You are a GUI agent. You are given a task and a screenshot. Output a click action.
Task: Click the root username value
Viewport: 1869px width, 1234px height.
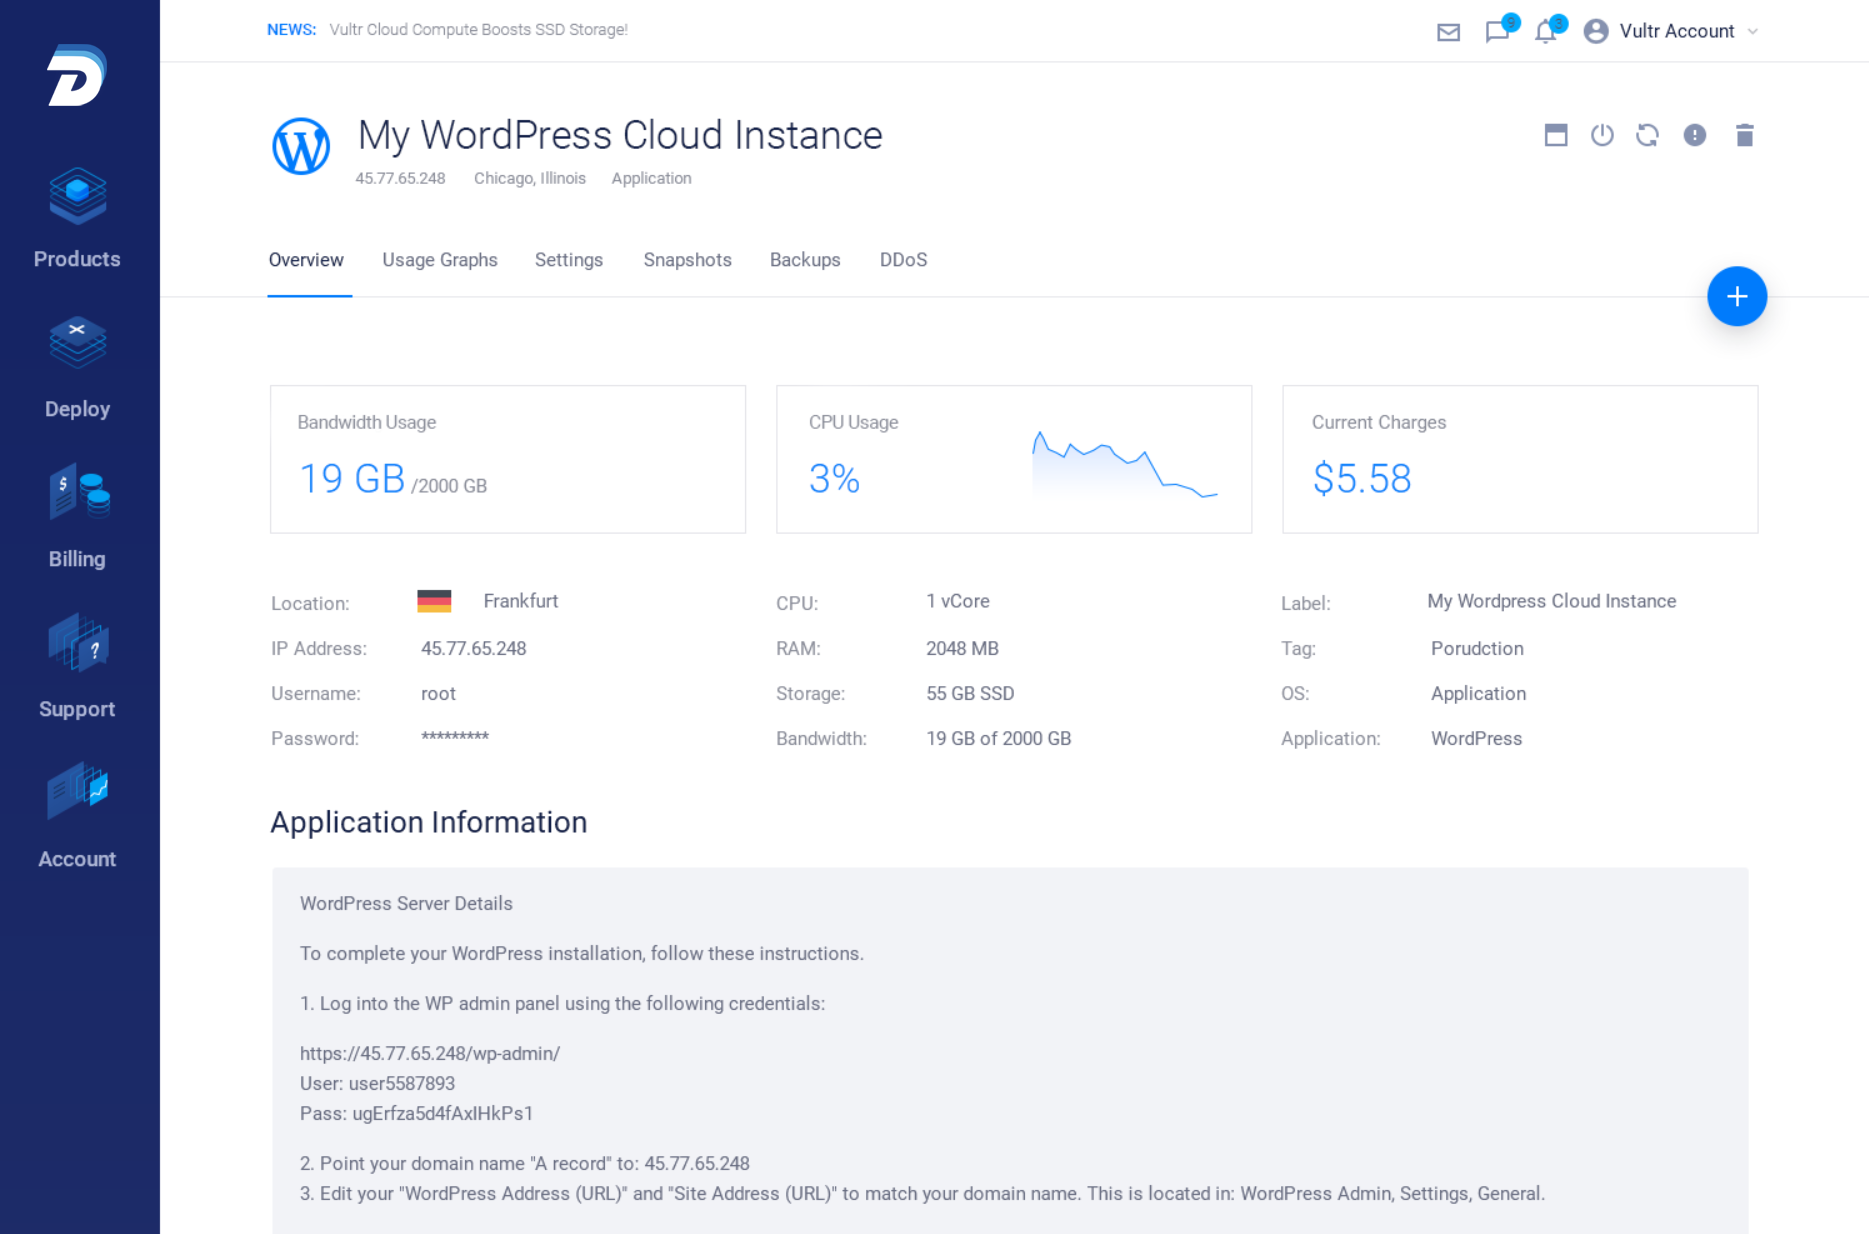coord(438,693)
